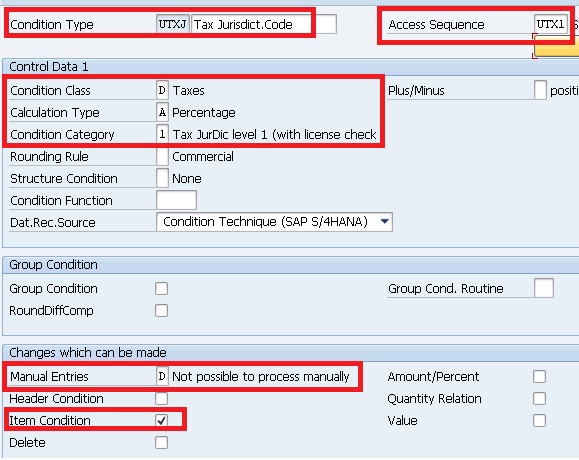Click the Condition Function input field
Image resolution: width=579 pixels, height=460 pixels.
(x=176, y=200)
